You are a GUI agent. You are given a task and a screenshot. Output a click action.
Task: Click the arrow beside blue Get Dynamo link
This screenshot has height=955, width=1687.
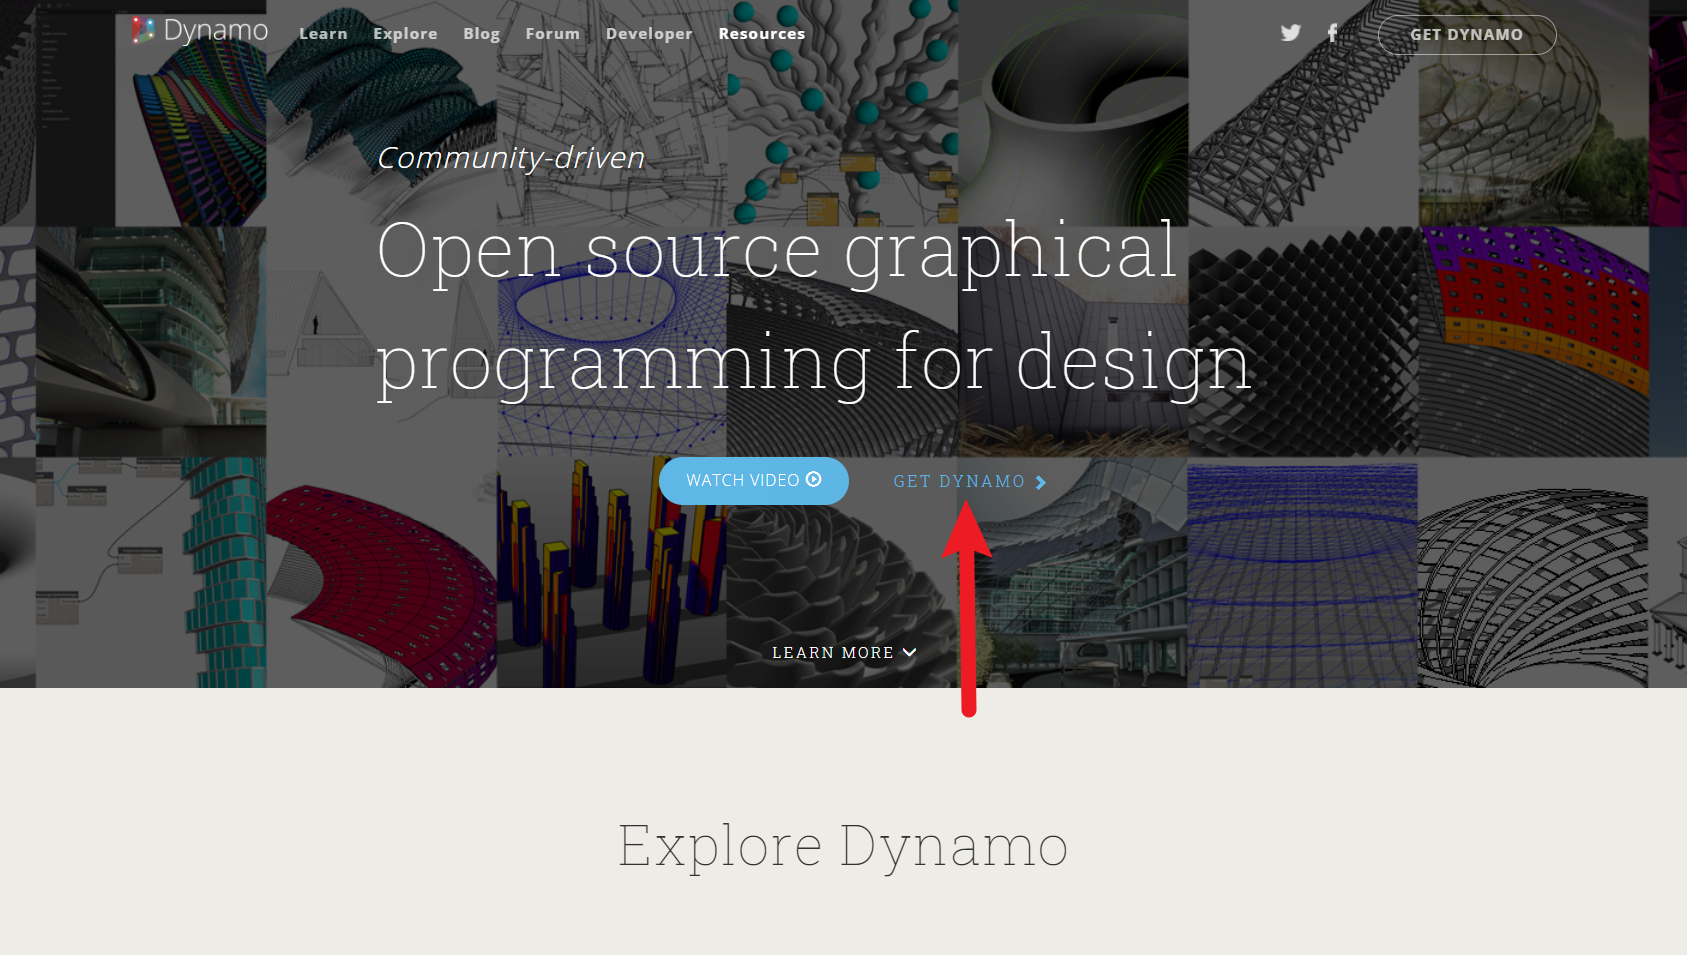[x=1041, y=482]
